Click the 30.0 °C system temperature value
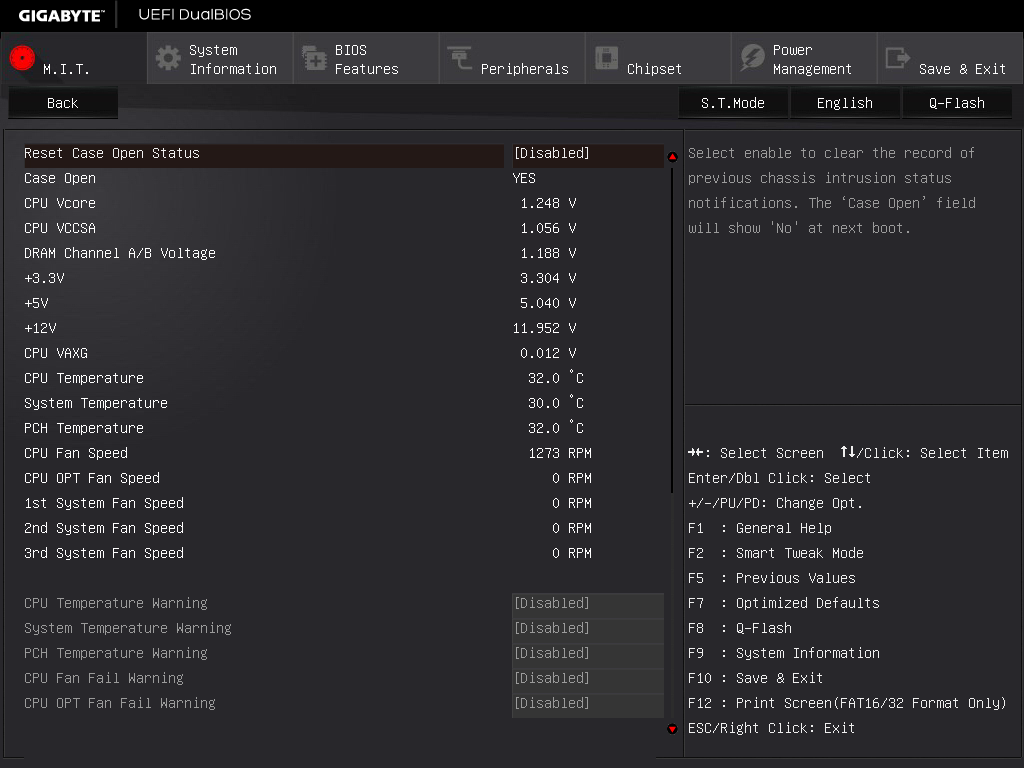This screenshot has height=768, width=1024. point(556,403)
